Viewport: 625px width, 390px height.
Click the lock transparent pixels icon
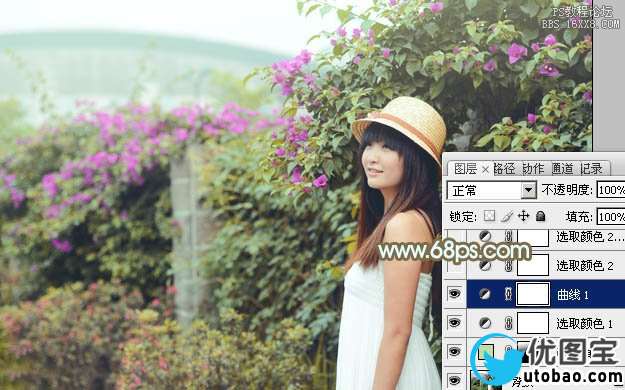(489, 216)
